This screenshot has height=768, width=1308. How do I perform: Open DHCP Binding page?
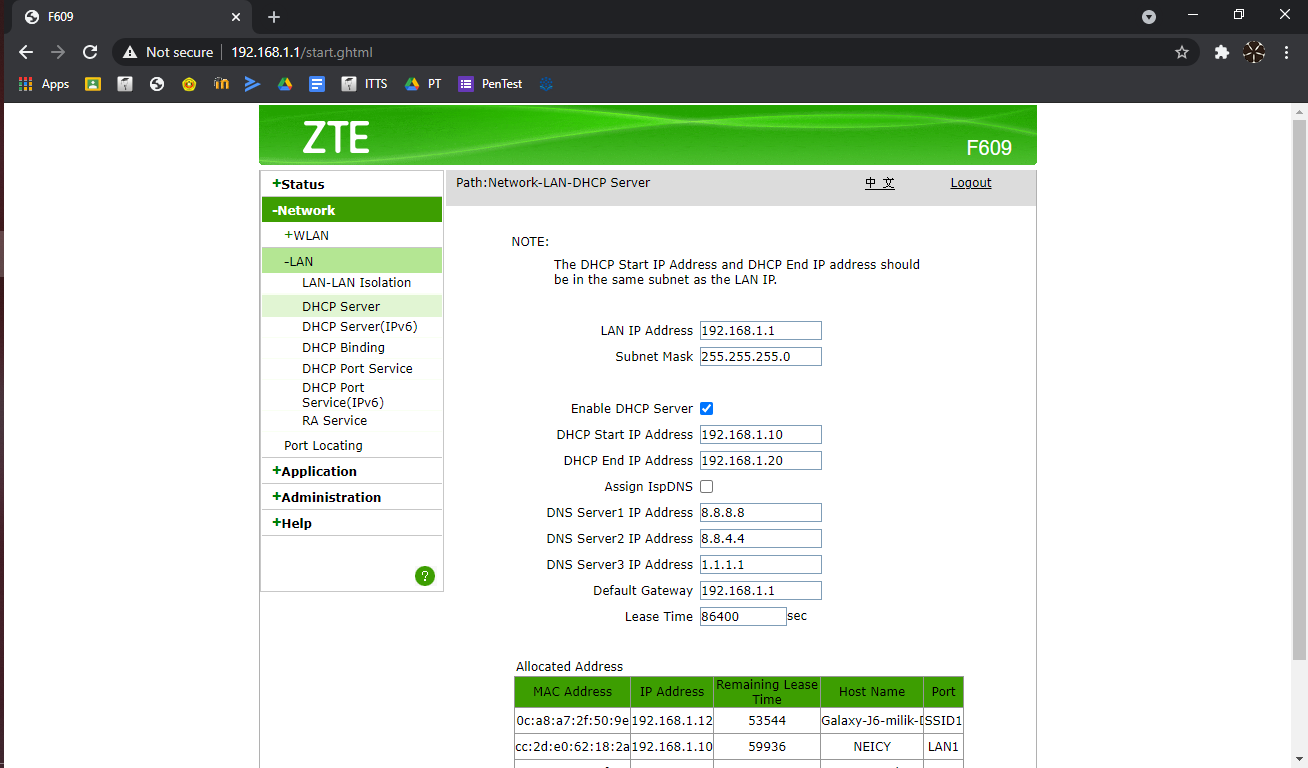point(343,348)
